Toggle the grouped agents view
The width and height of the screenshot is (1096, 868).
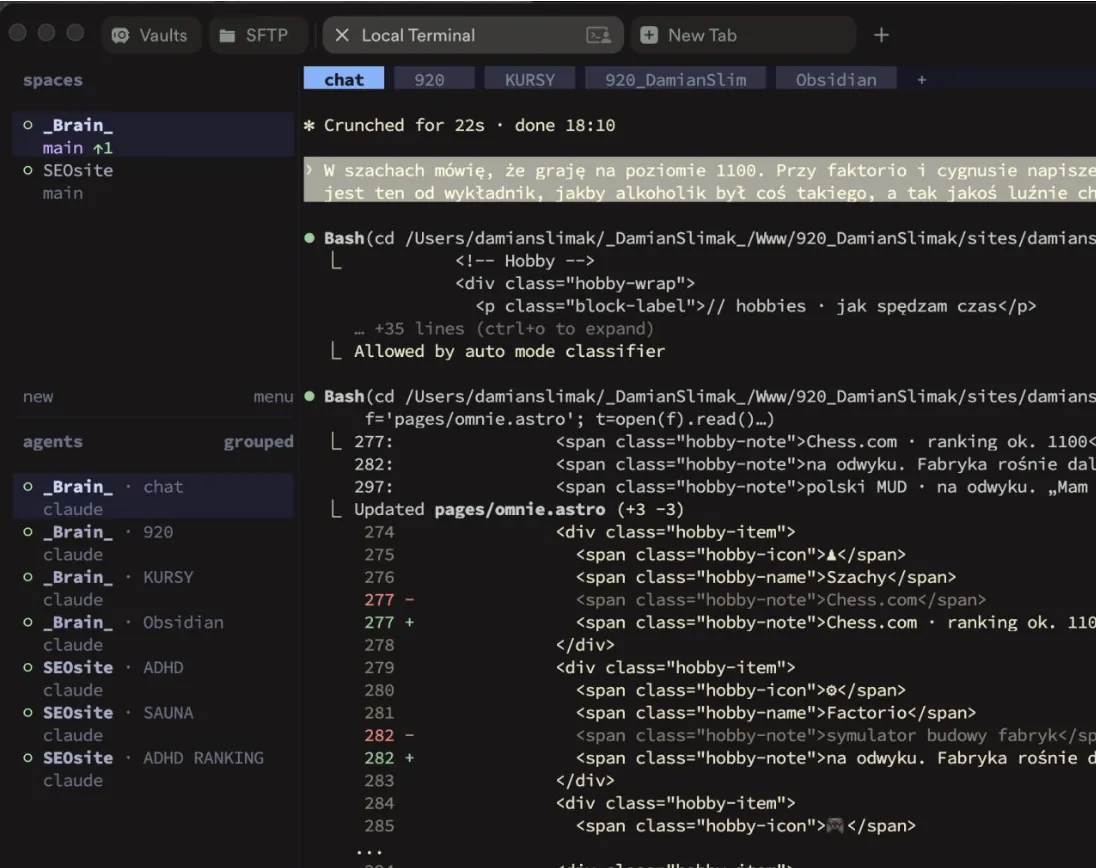259,442
